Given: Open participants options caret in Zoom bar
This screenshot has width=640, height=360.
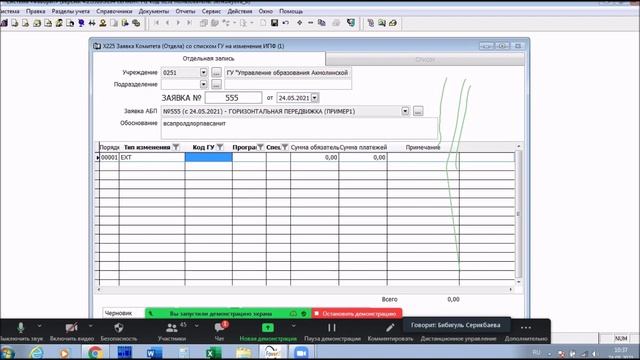Looking at the screenshot, I should click(x=197, y=326).
